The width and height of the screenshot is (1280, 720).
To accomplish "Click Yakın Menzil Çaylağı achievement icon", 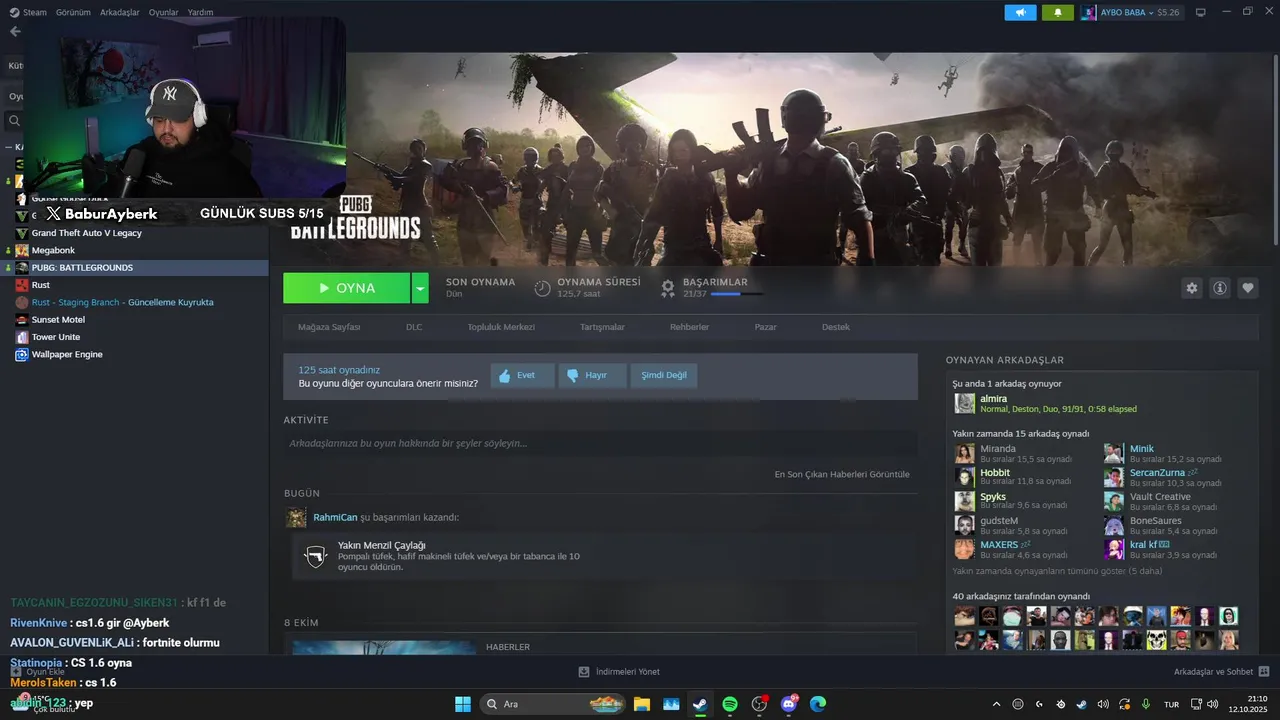I will tap(316, 556).
